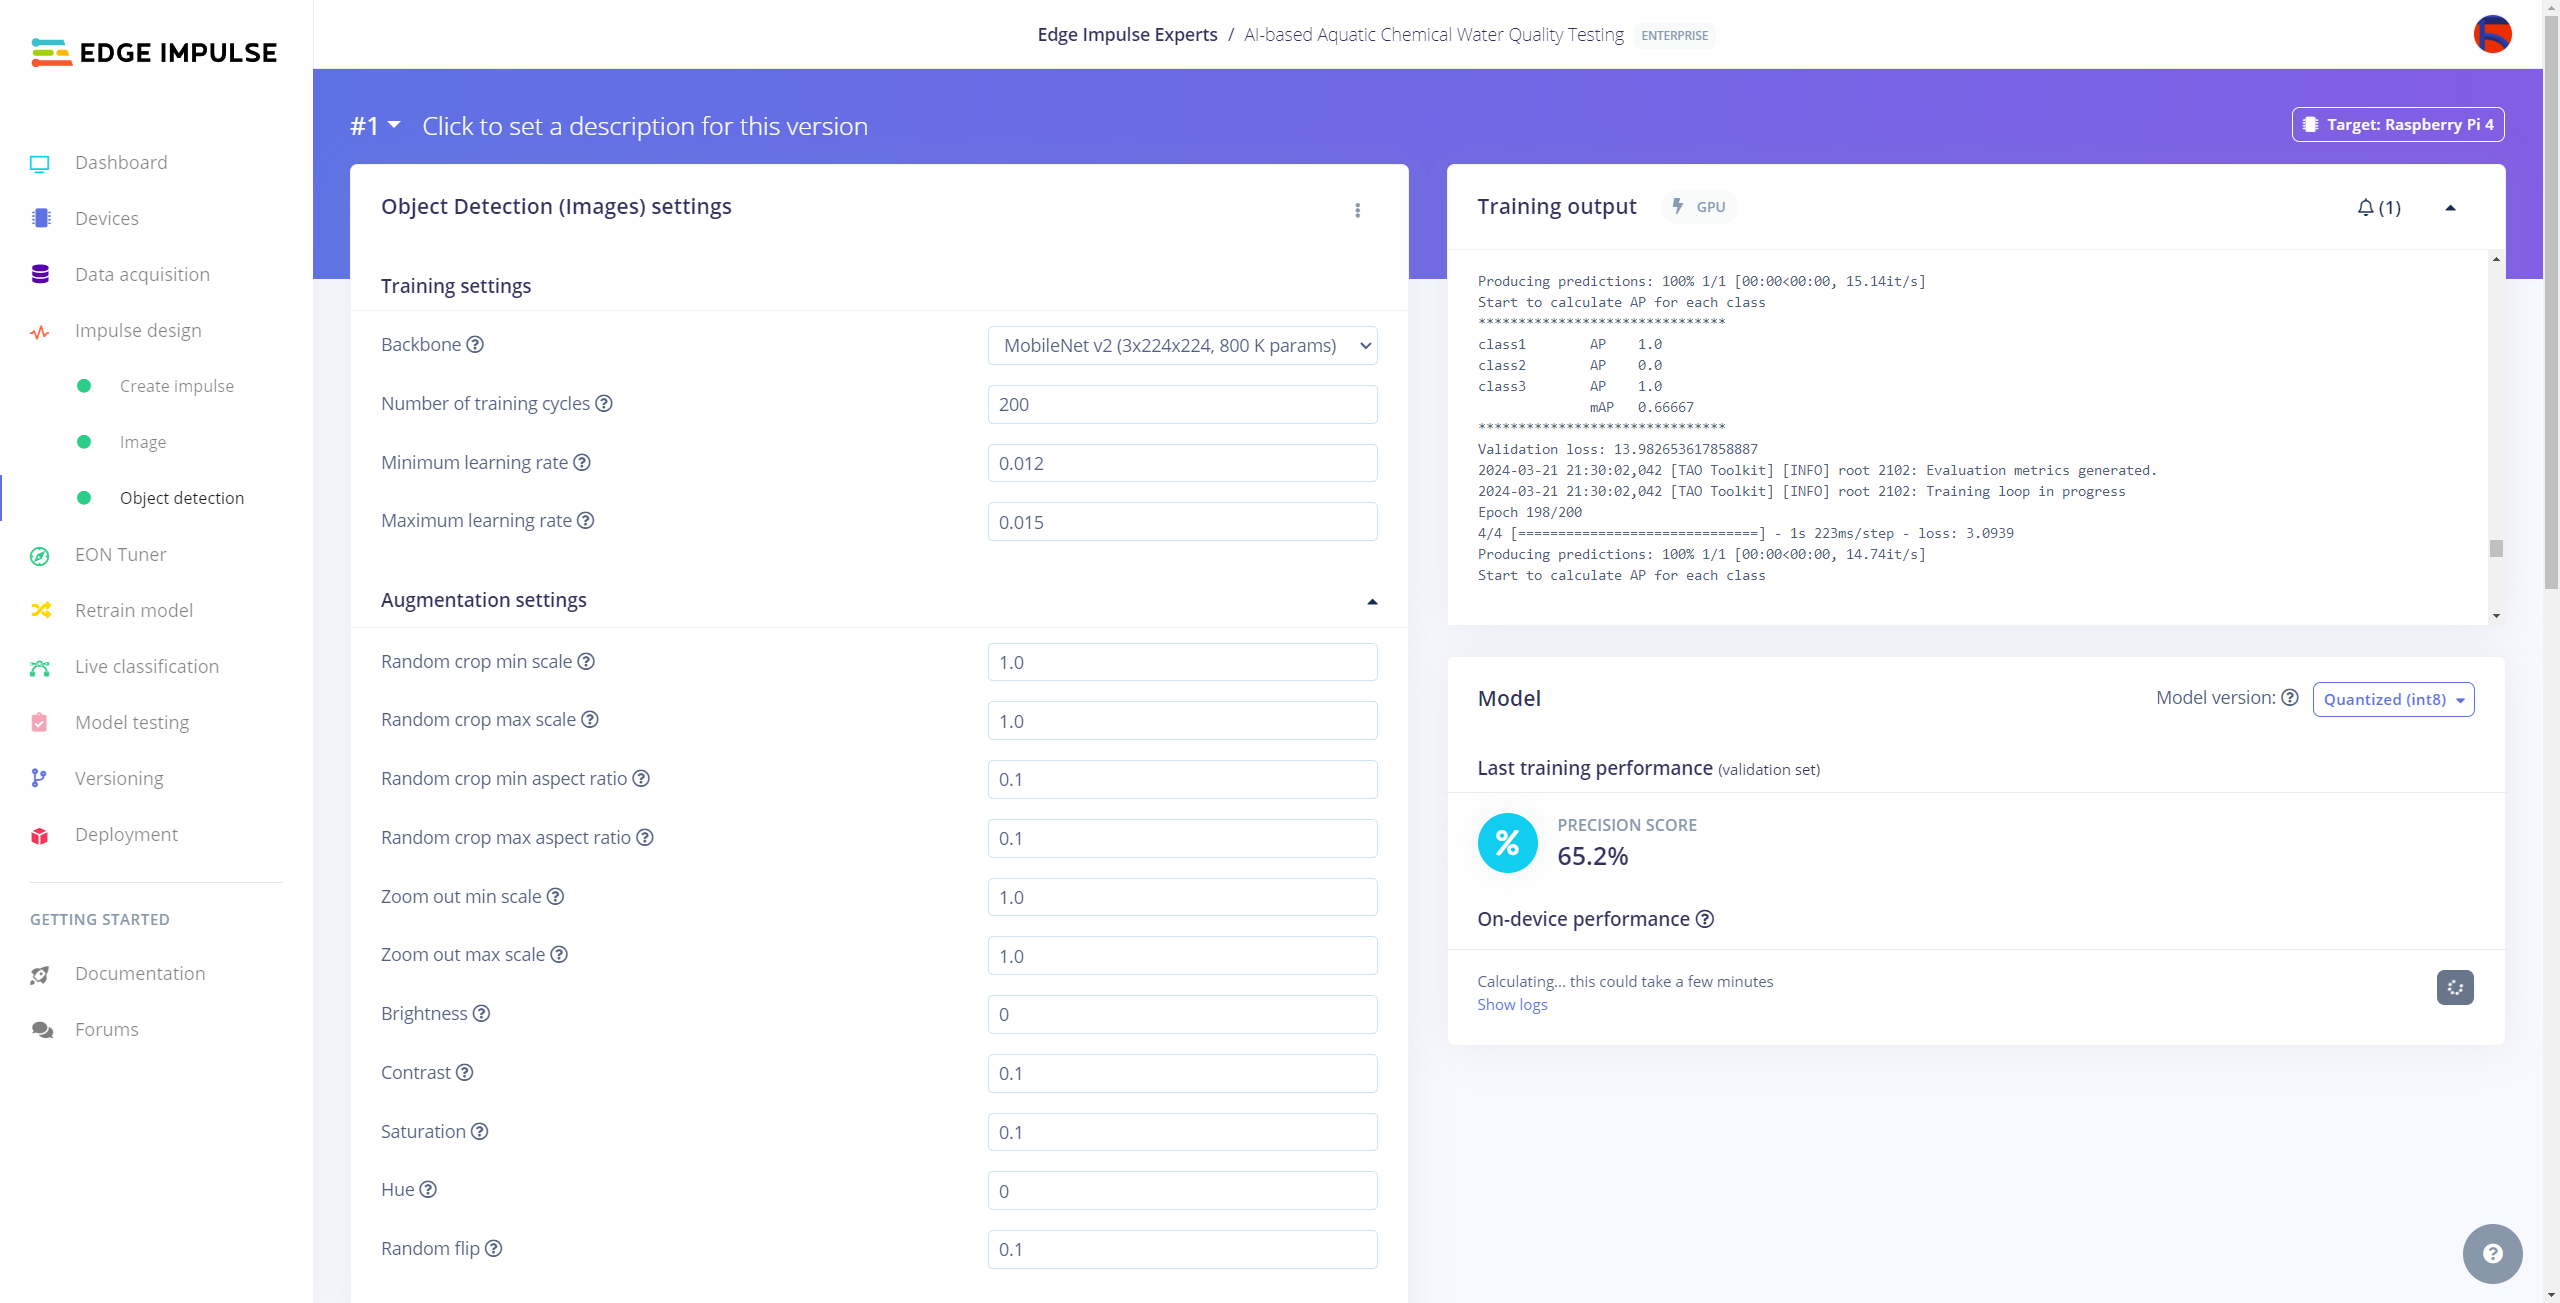The height and width of the screenshot is (1303, 2560).
Task: Collapse the Augmentation settings expander
Action: coord(1371,602)
